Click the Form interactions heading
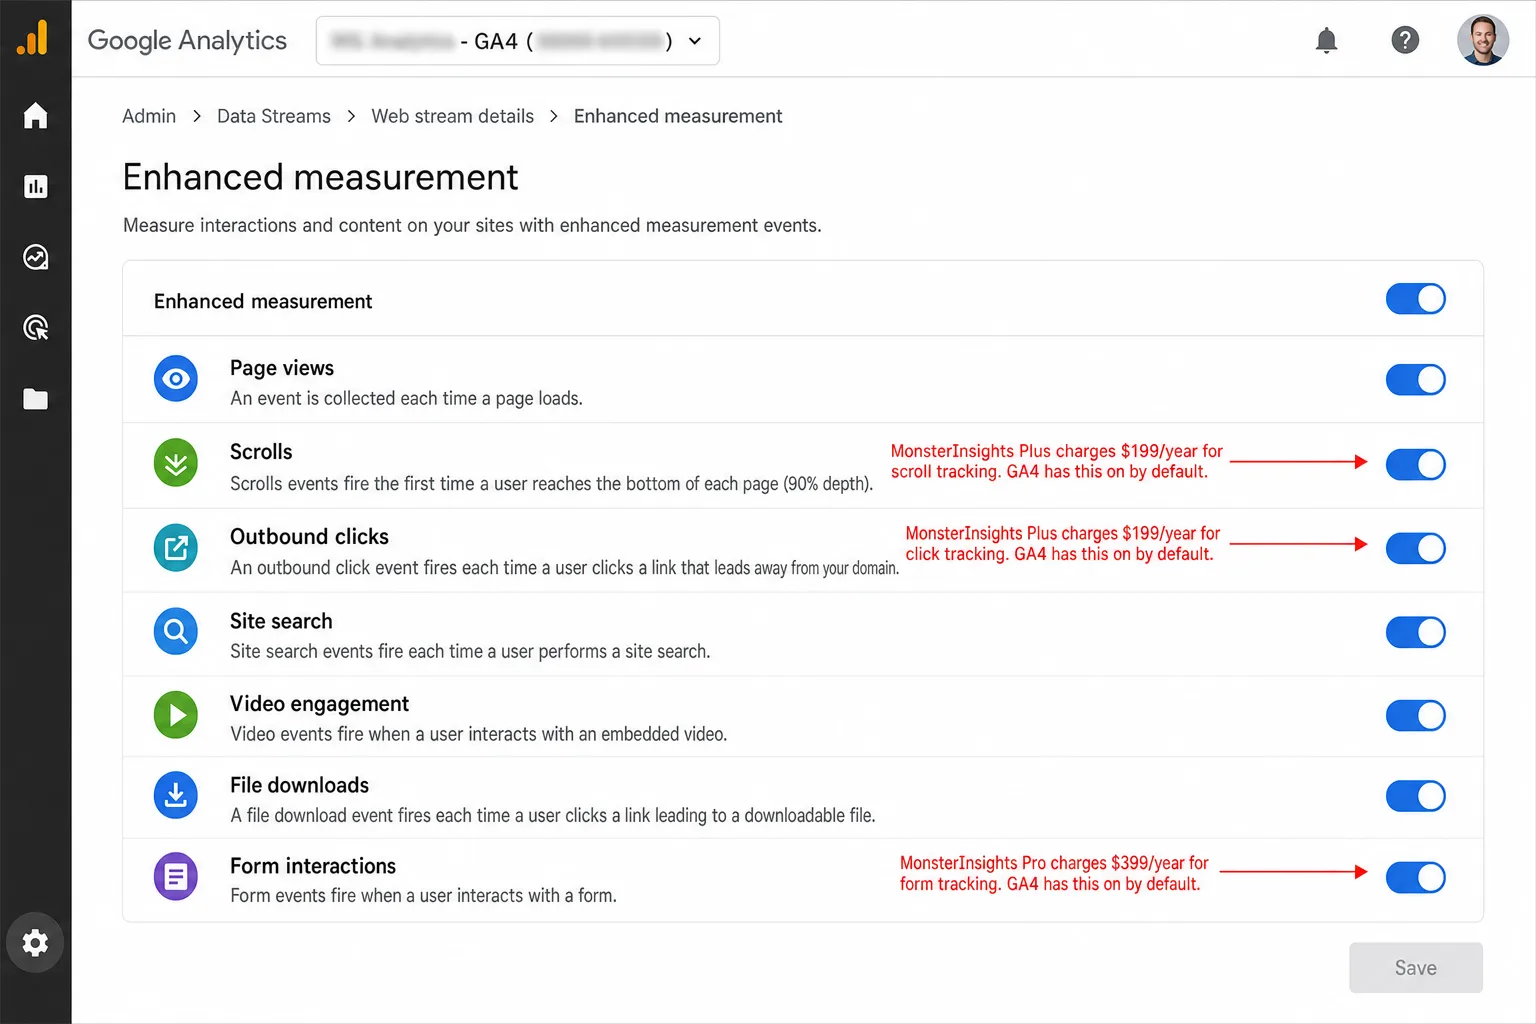Image resolution: width=1536 pixels, height=1024 pixels. [x=313, y=866]
